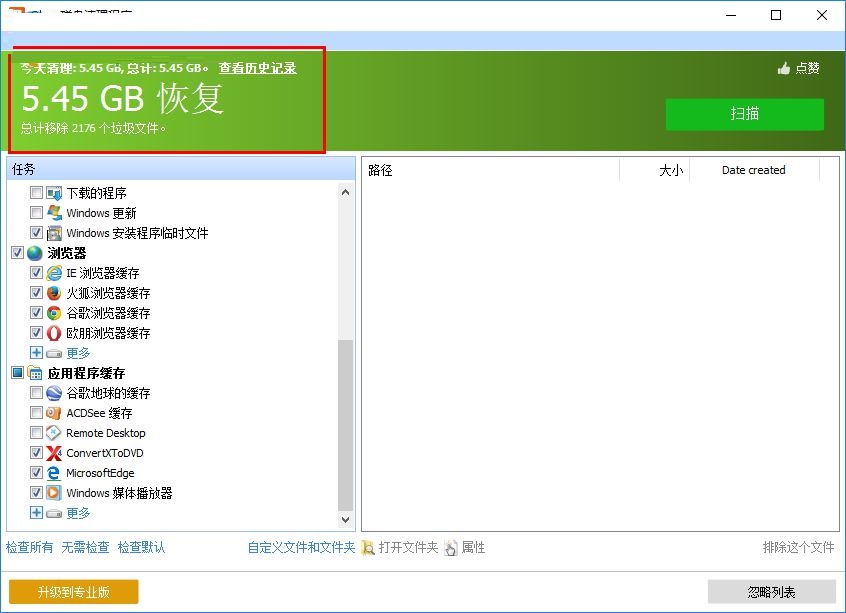Click the green 扫描 scan button
Viewport: 846px width, 613px height.
744,115
